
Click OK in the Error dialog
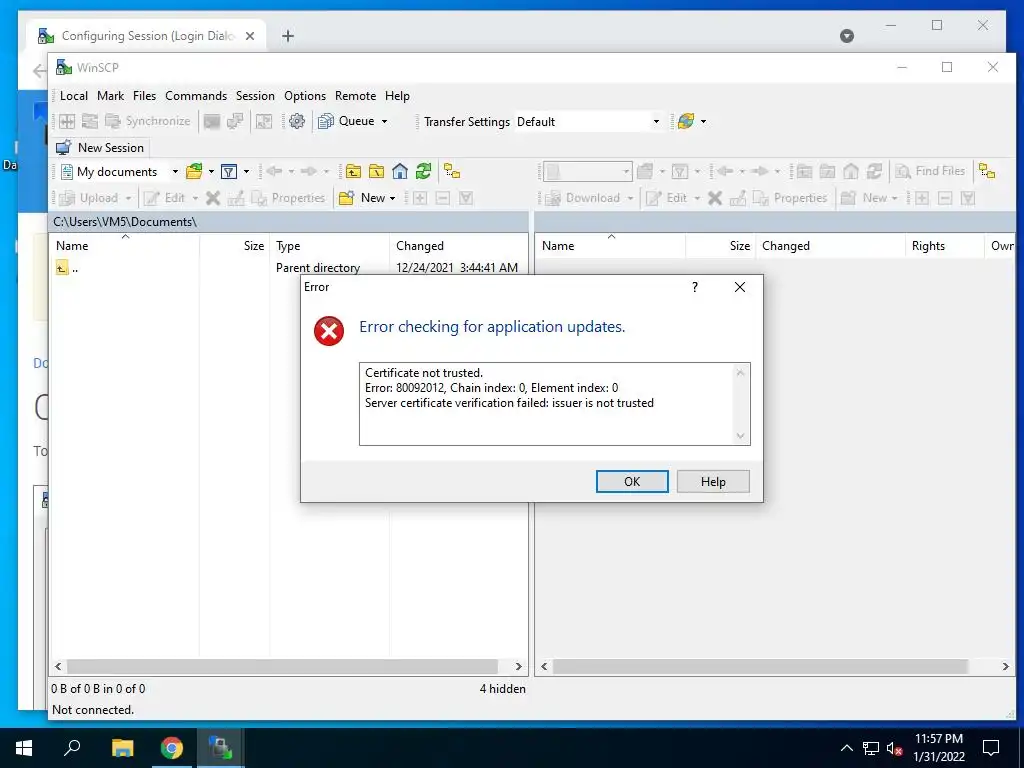tap(632, 481)
